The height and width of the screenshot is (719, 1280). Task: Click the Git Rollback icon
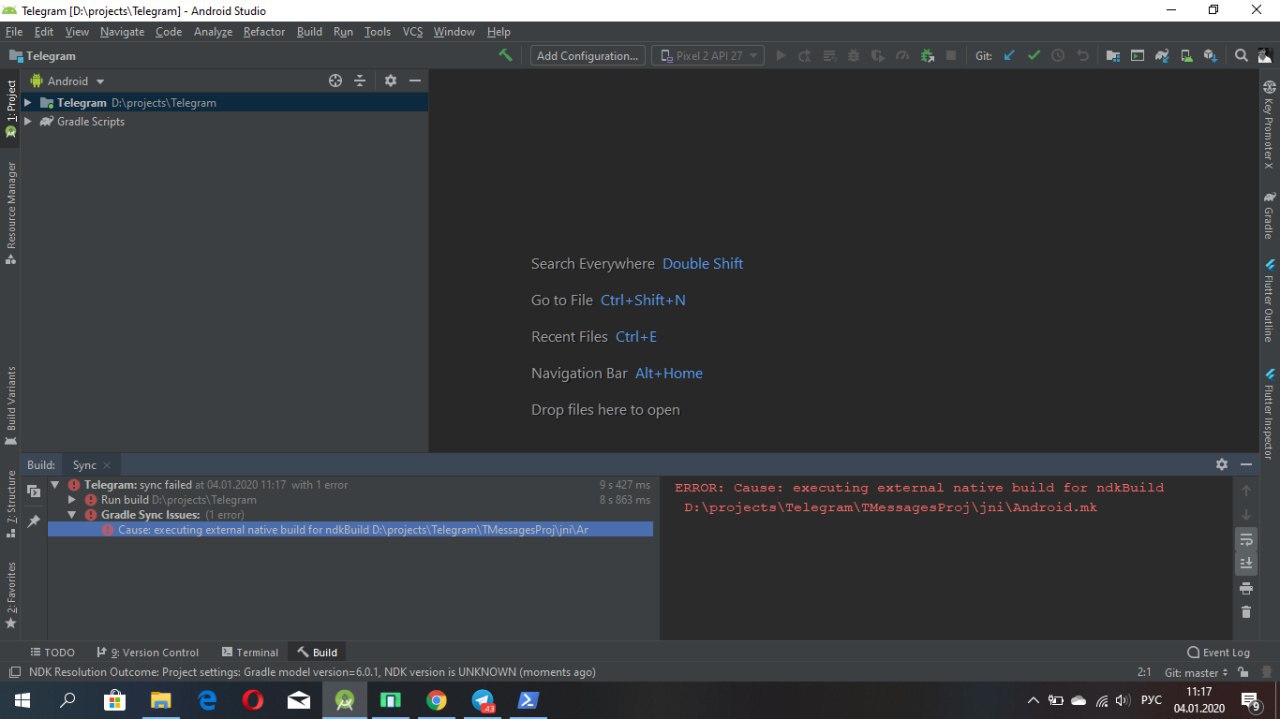1082,56
